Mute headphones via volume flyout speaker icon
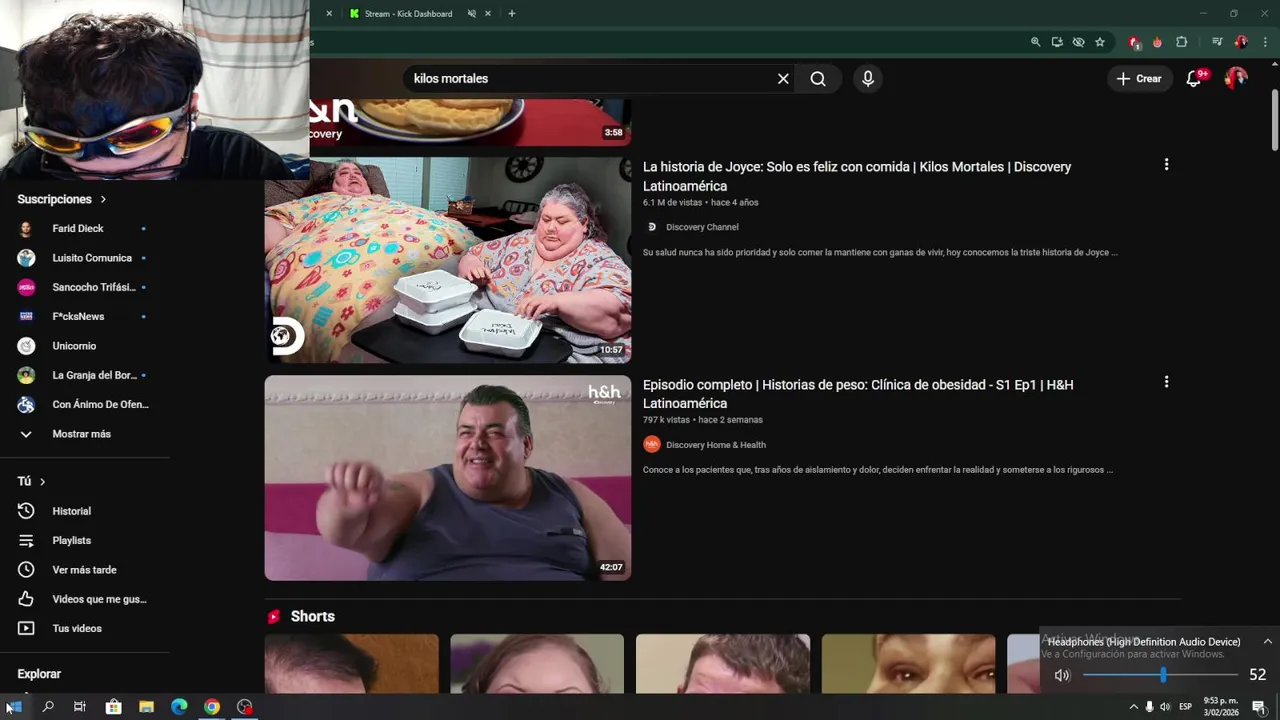This screenshot has width=1280, height=720. click(x=1062, y=675)
